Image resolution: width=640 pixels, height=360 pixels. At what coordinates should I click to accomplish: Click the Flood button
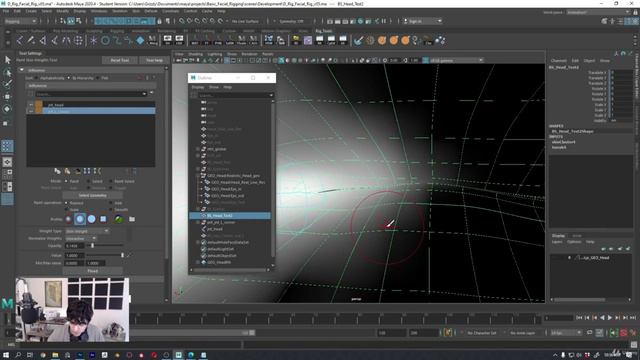[93, 271]
